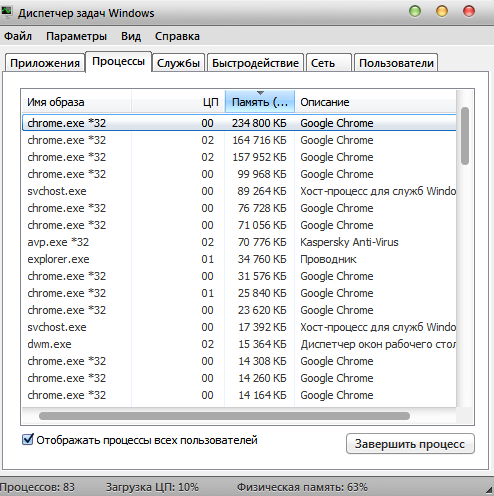Select chrome.exe row using 25 840 КБ
Viewport: 494px width, 496px height.
239,293
